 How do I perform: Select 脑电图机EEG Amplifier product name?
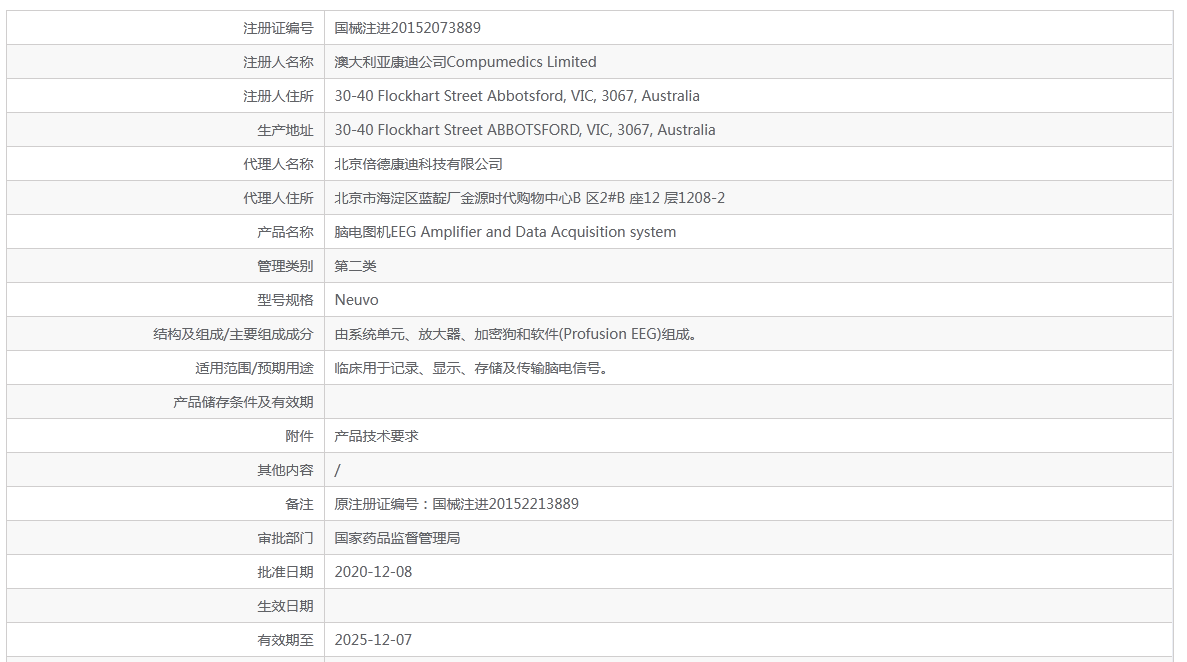coord(505,233)
